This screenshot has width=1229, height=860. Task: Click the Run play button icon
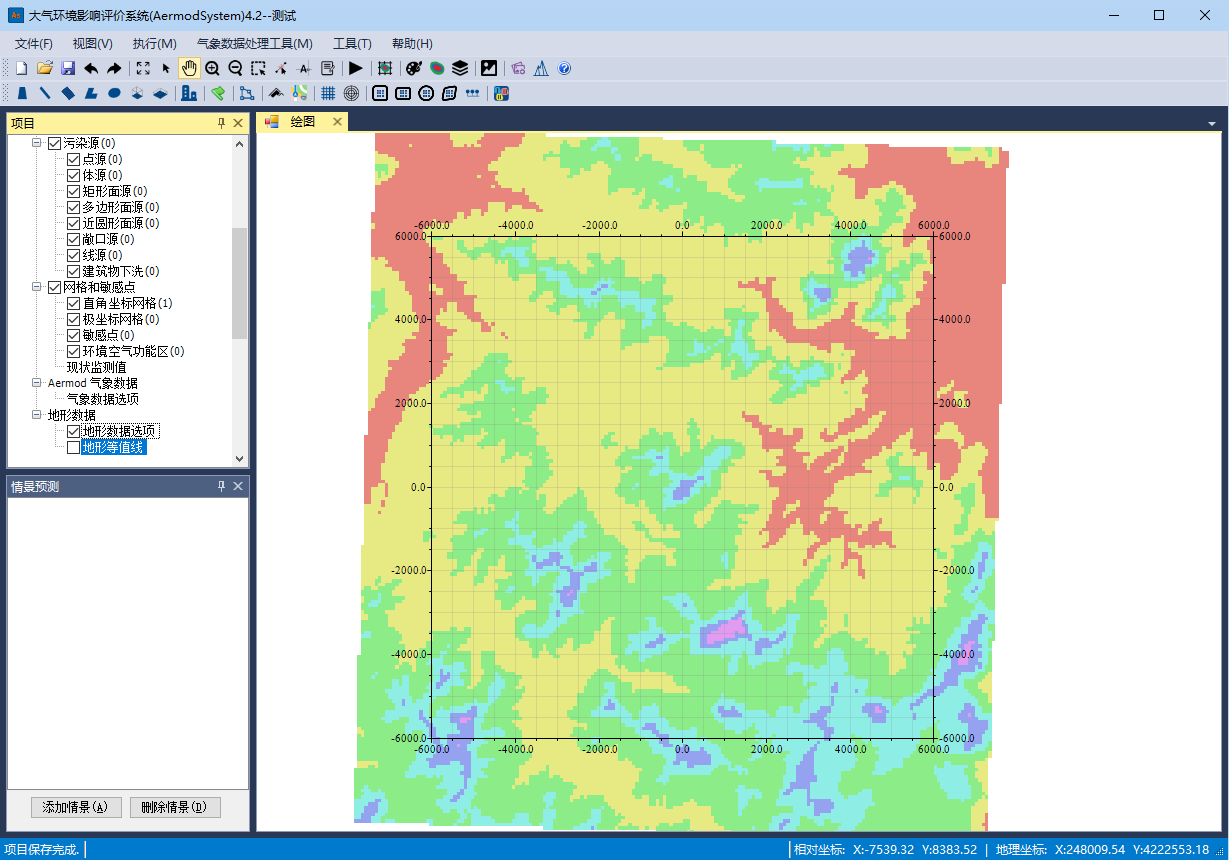355,68
